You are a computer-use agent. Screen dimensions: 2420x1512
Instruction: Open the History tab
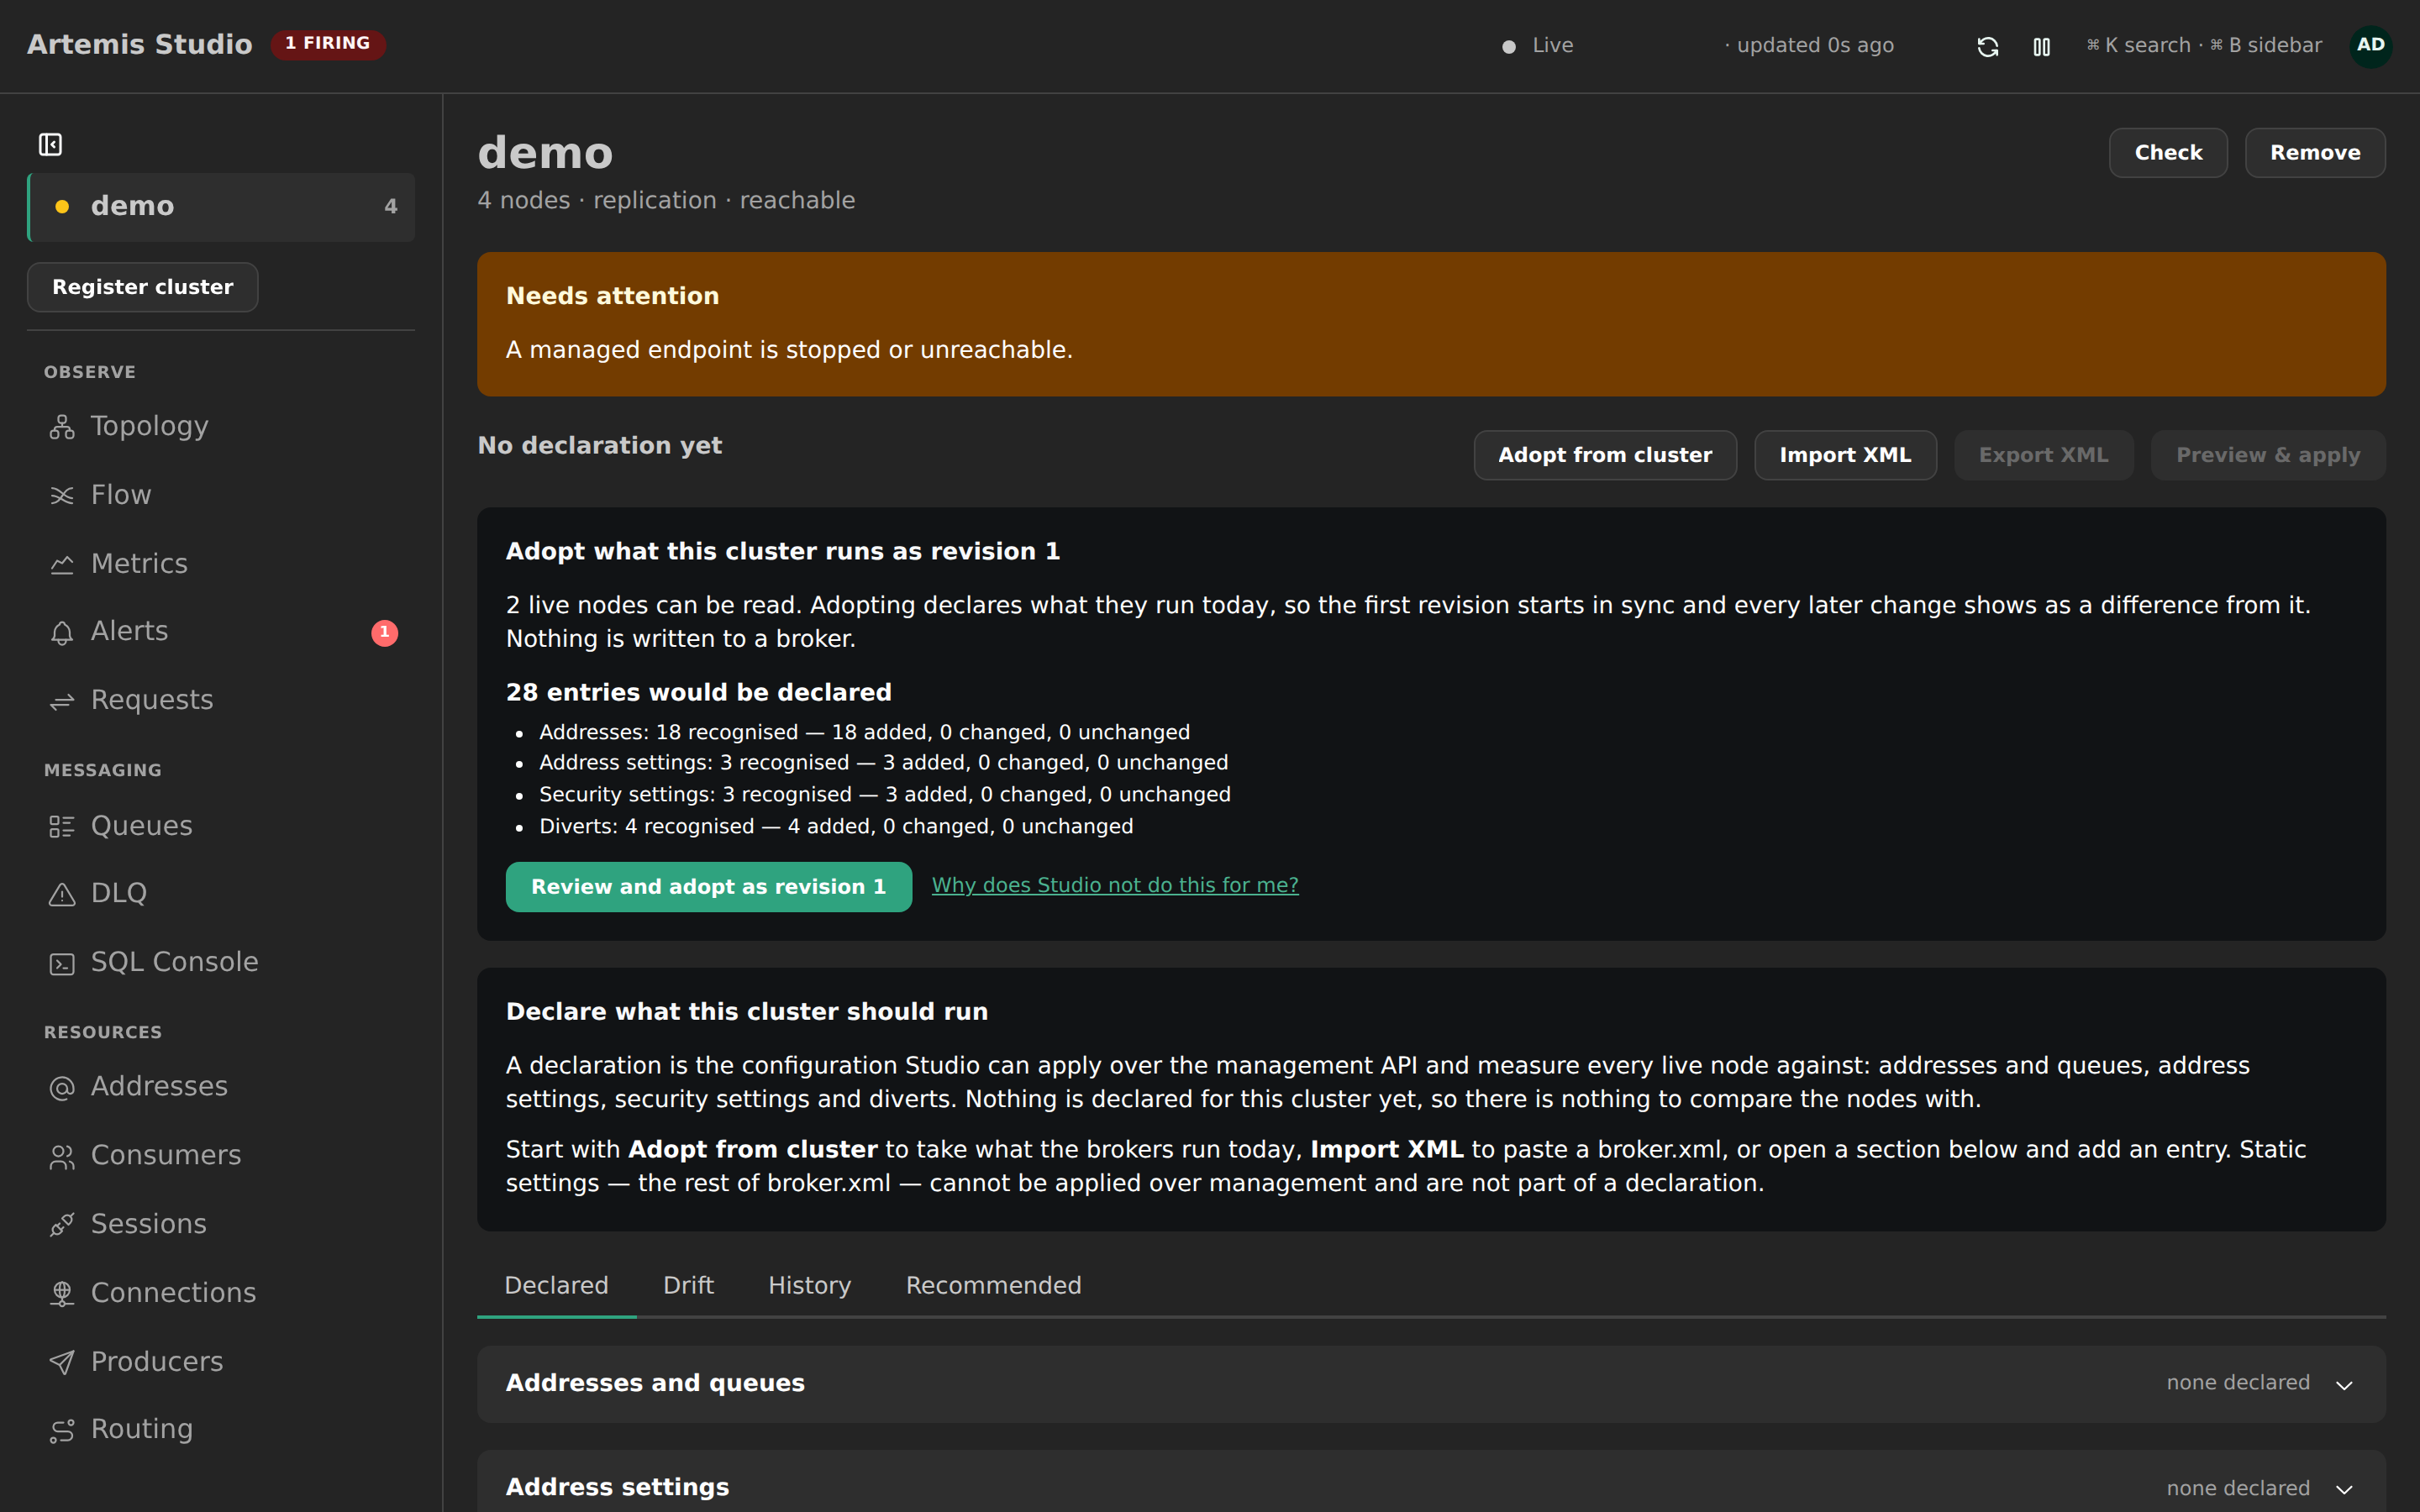[x=809, y=1285]
